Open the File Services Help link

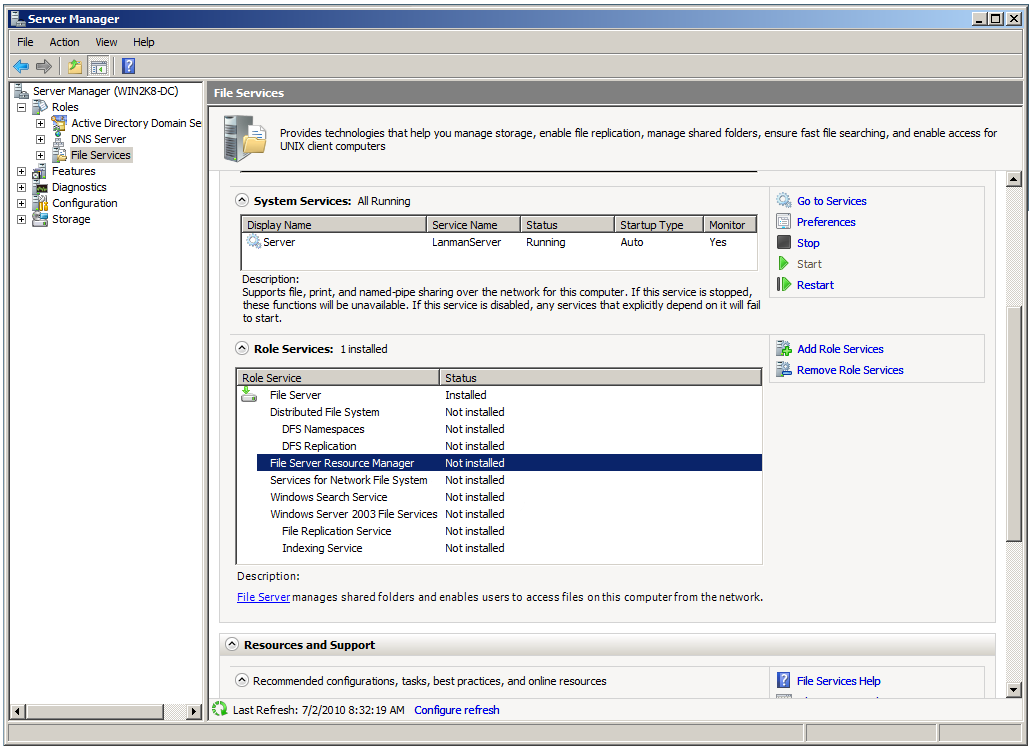tap(838, 681)
